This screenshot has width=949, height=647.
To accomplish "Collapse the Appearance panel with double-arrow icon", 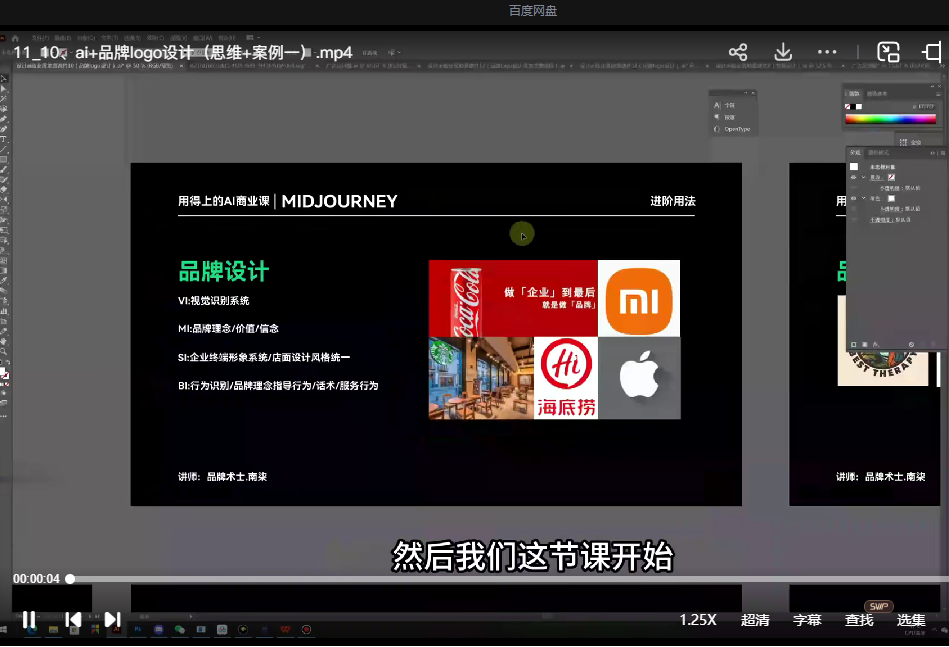I will point(932,153).
